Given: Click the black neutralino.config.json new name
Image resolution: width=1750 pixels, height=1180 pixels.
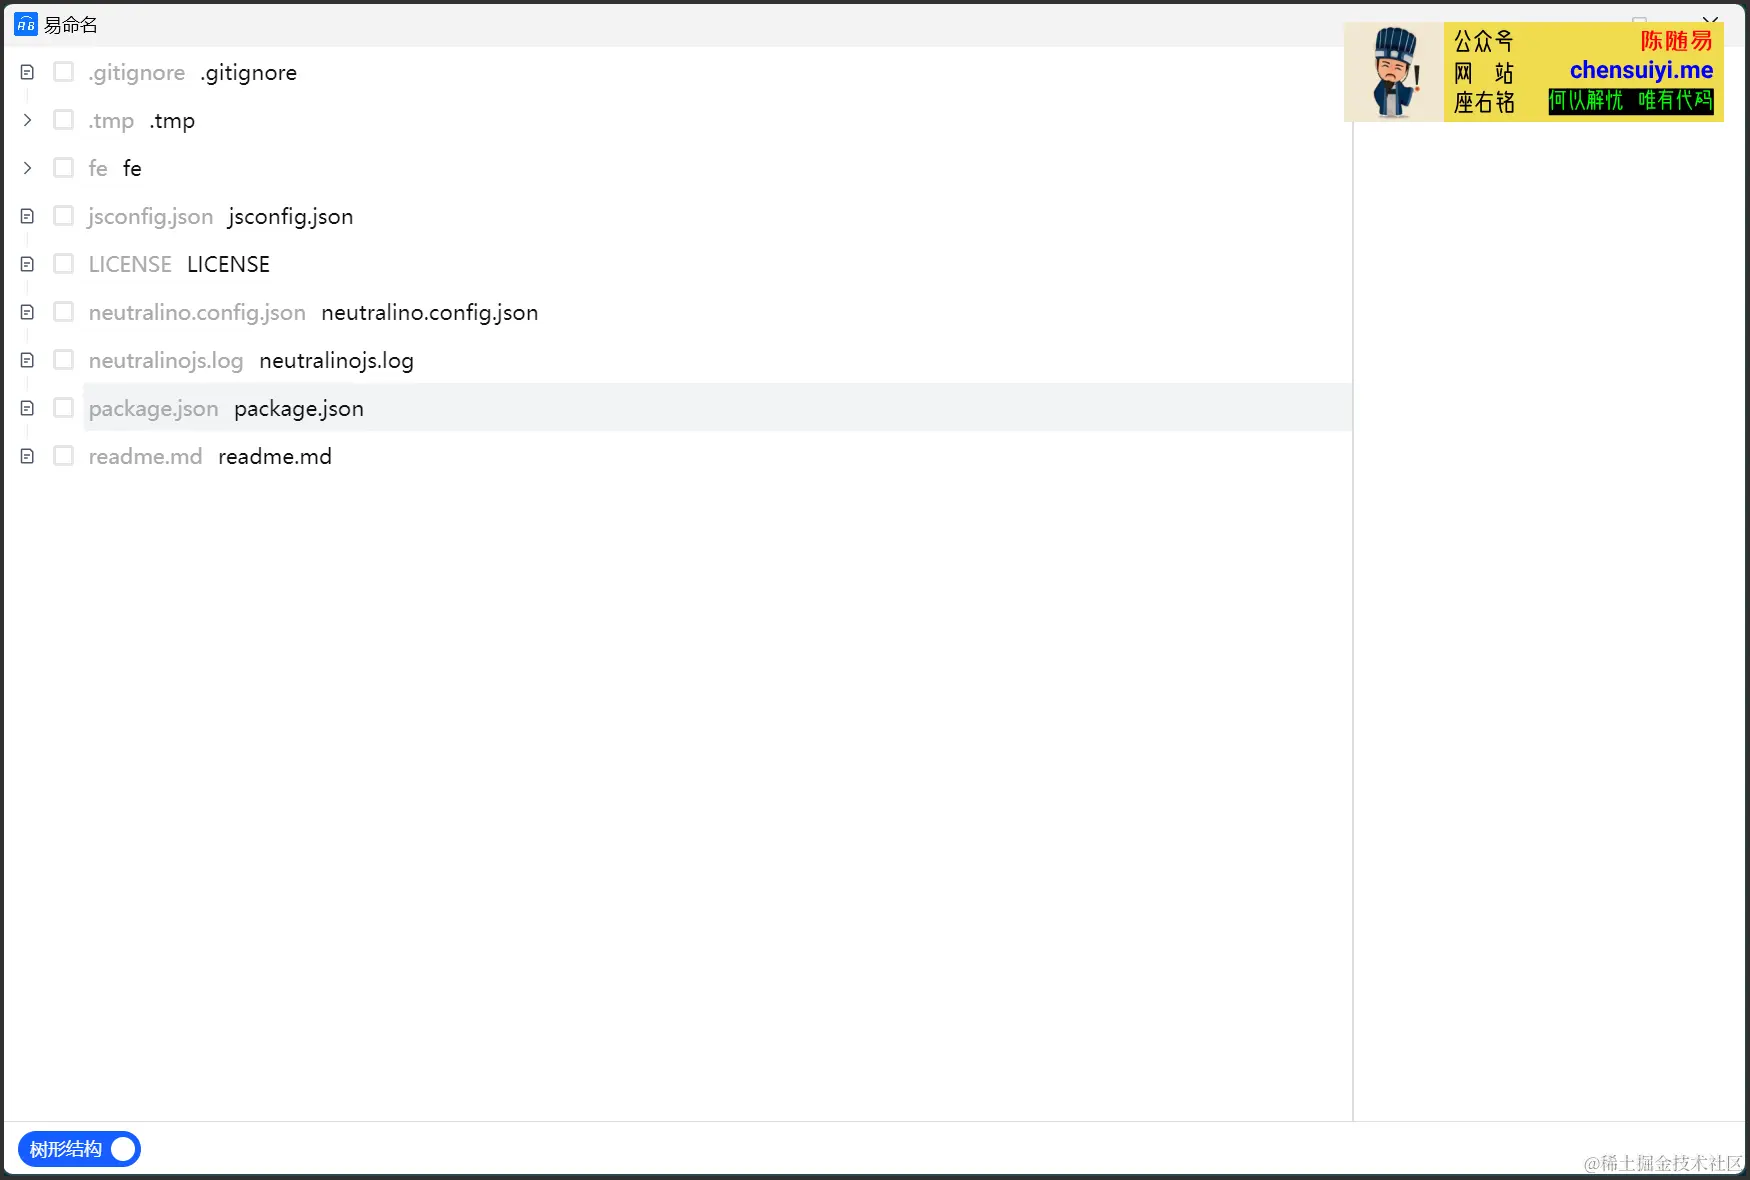Looking at the screenshot, I should [x=430, y=313].
